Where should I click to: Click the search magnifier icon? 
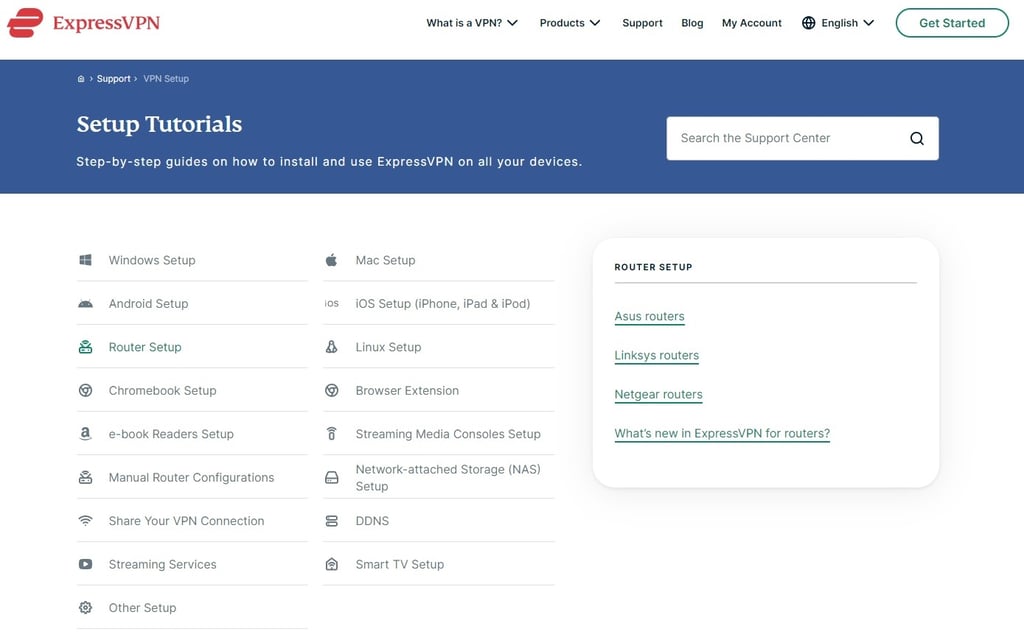917,139
